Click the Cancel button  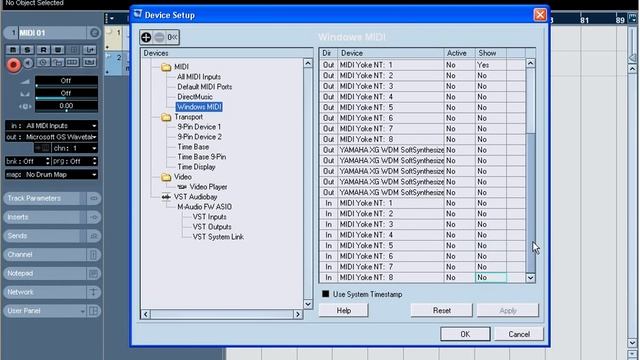point(519,334)
